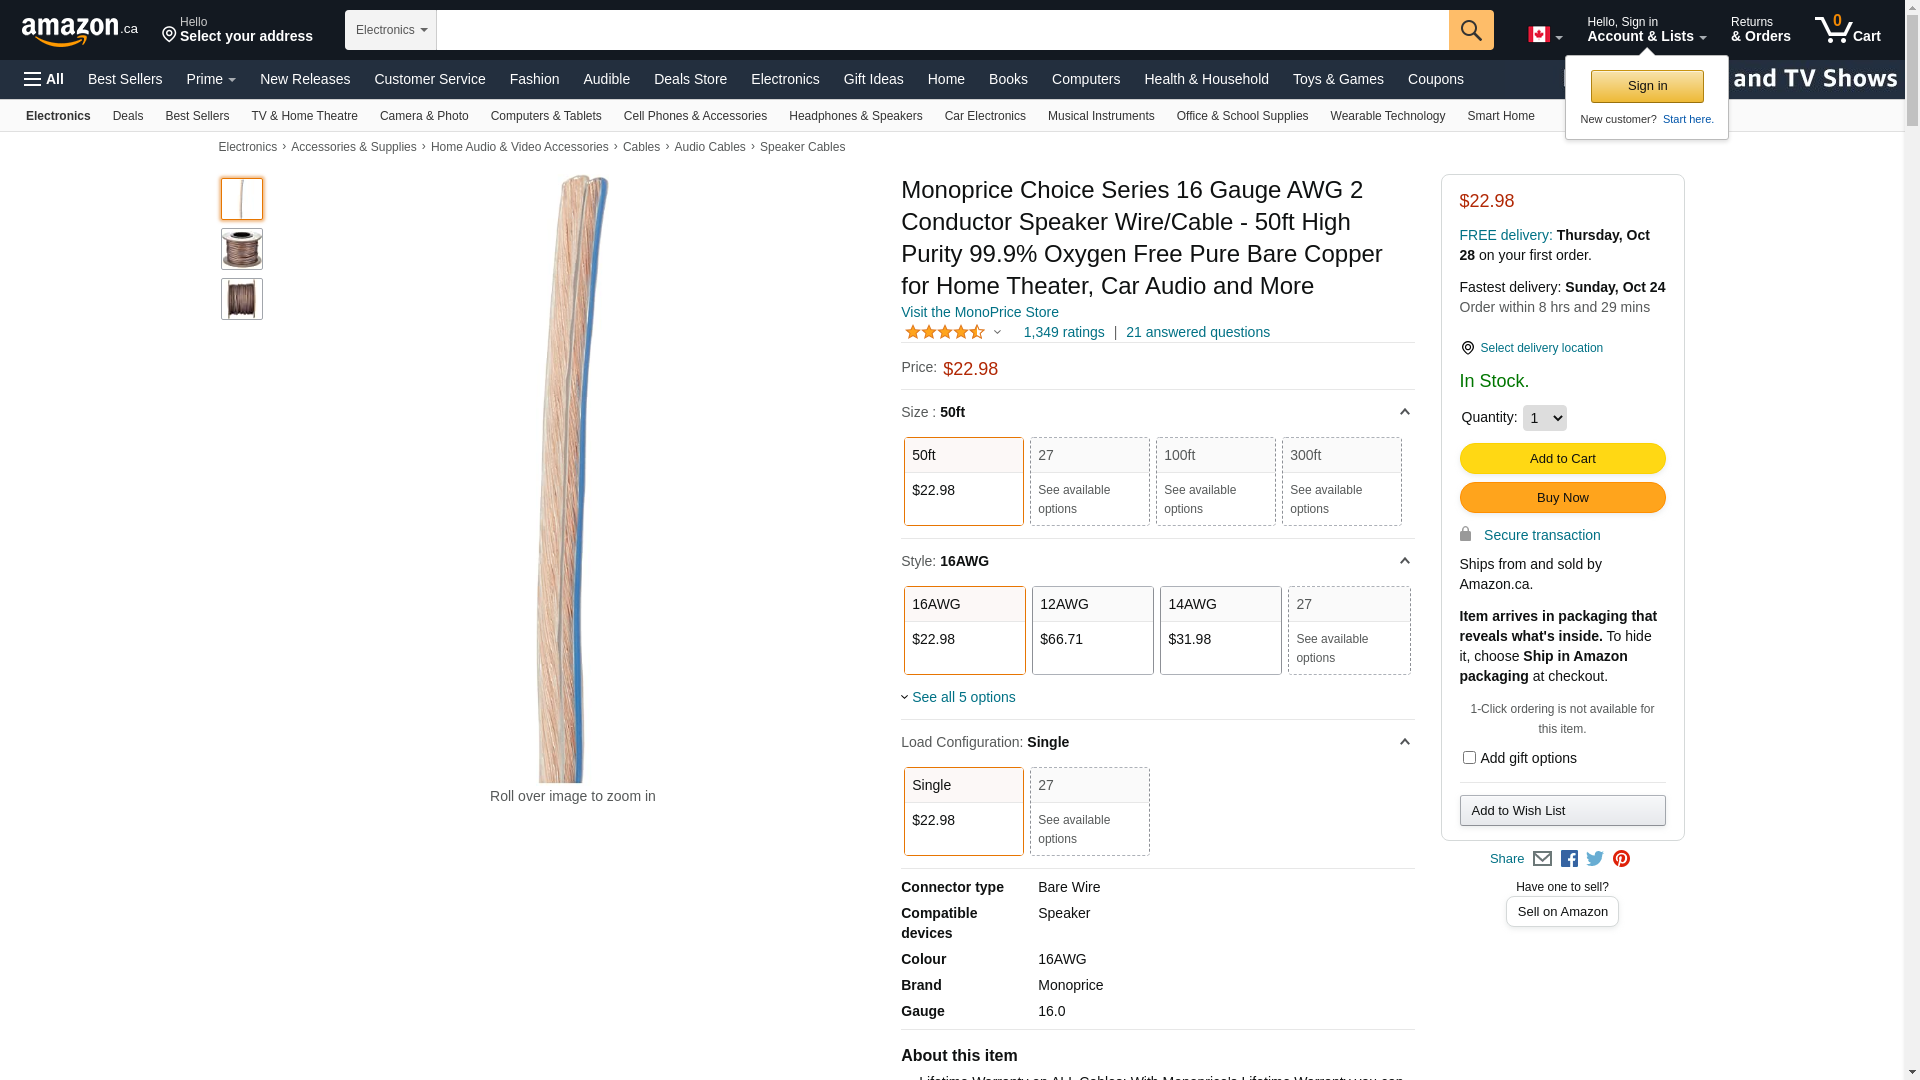Screen dimensions: 1920x1080
Task: Expand See all 5 options
Action: pyautogui.click(x=962, y=697)
